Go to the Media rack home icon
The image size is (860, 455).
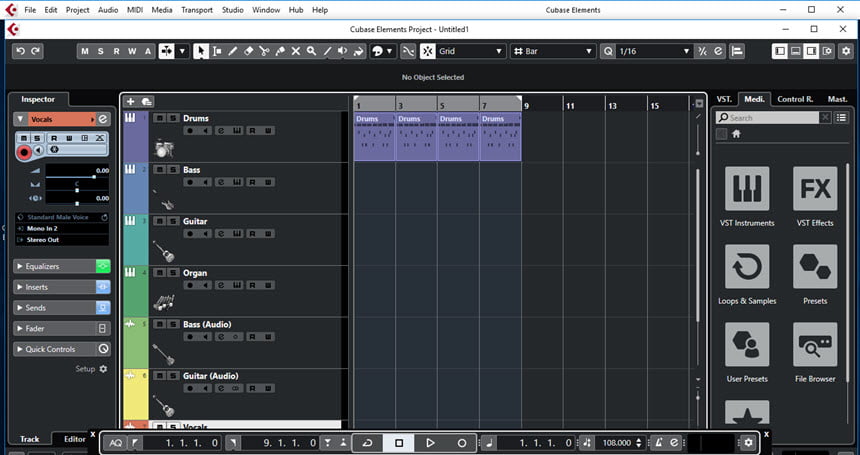[737, 134]
